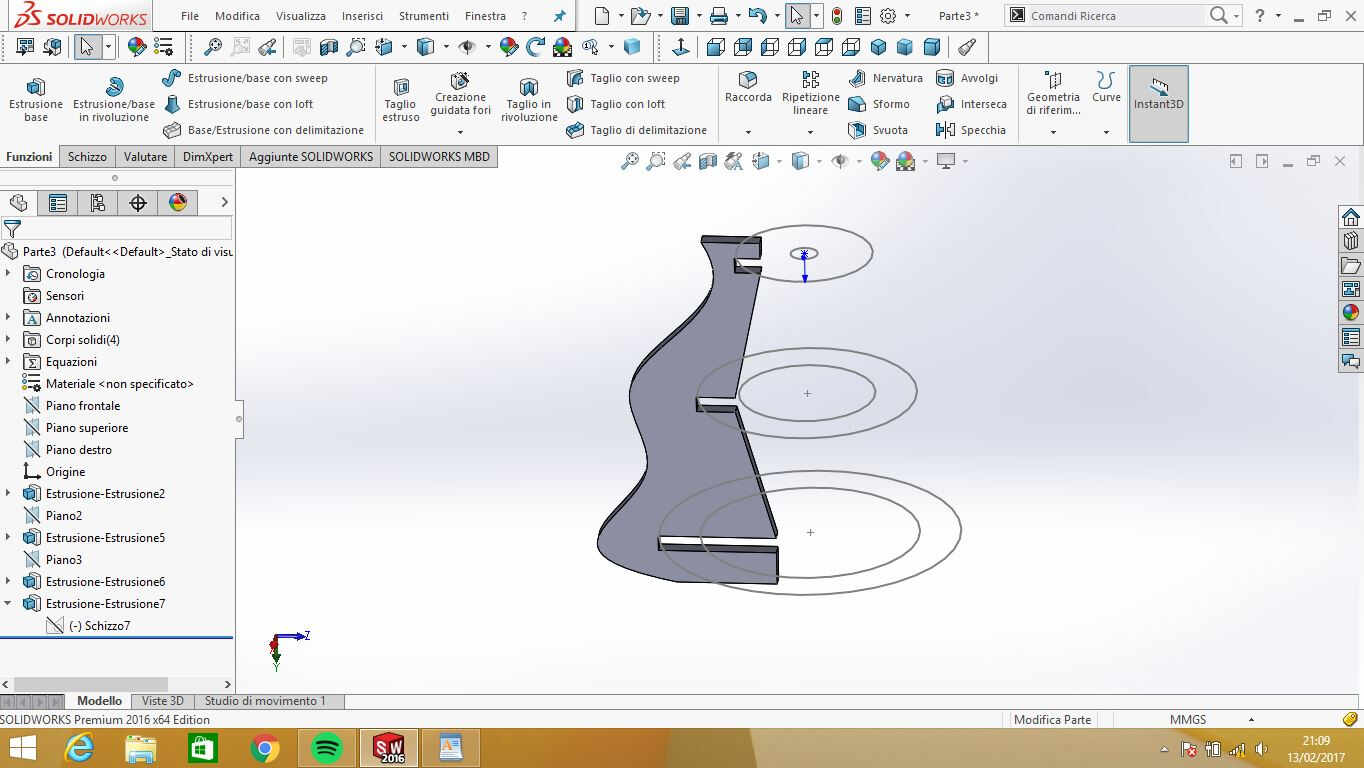The image size is (1364, 768).
Task: Open Geometria di riferimento tool
Action: tap(1053, 94)
